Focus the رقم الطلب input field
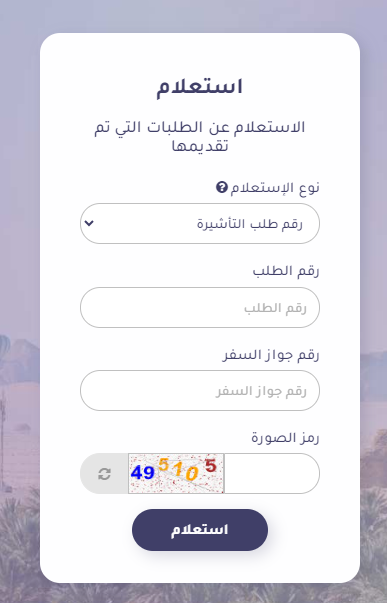This screenshot has width=387, height=603. click(200, 307)
